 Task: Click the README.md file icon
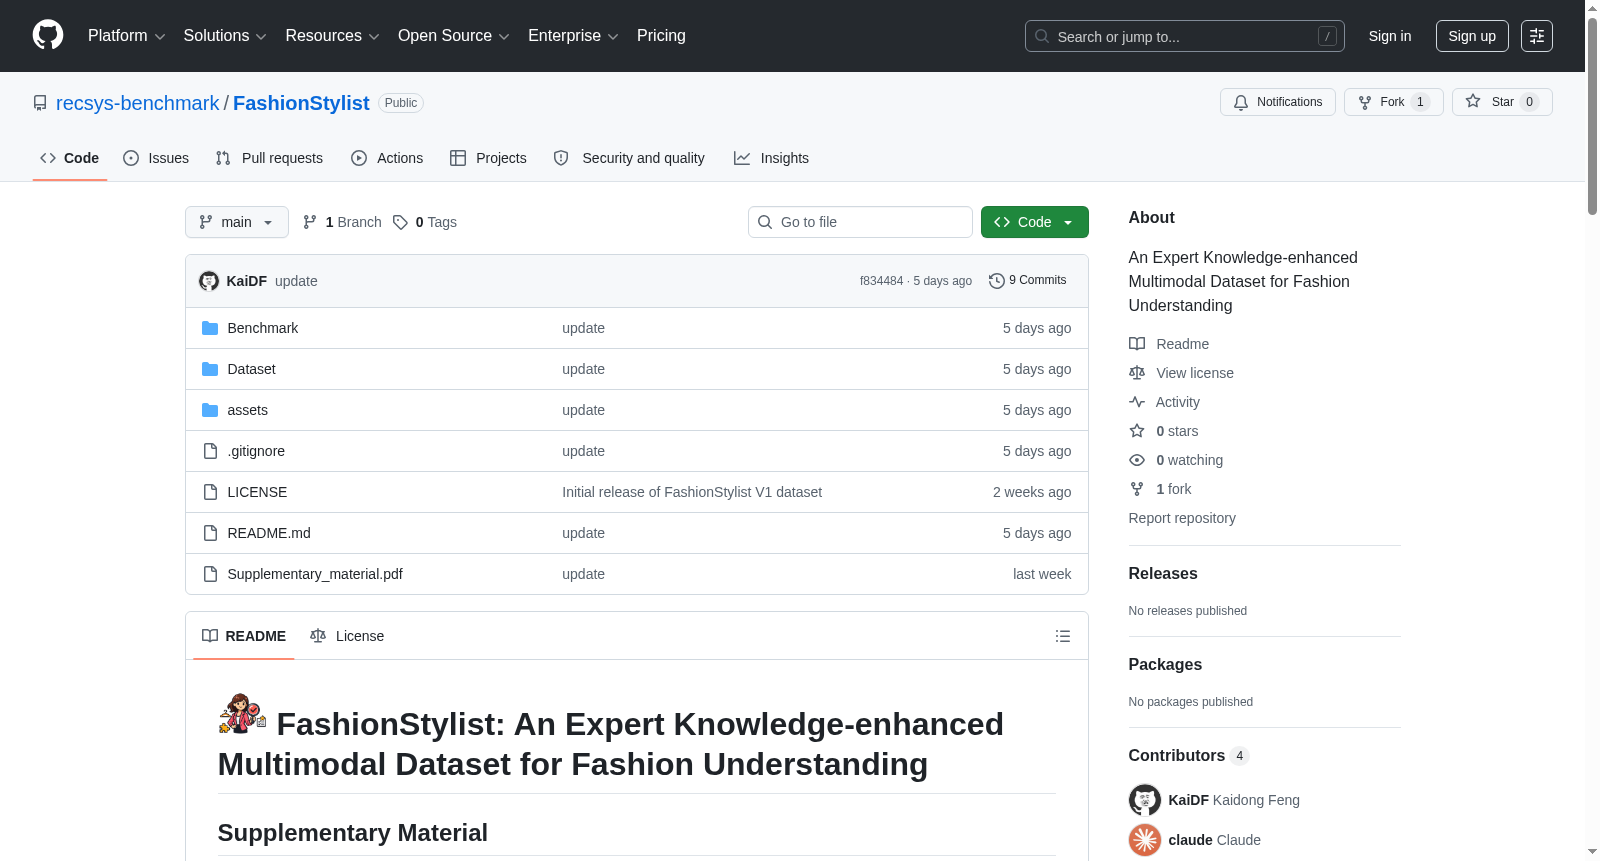coord(210,533)
